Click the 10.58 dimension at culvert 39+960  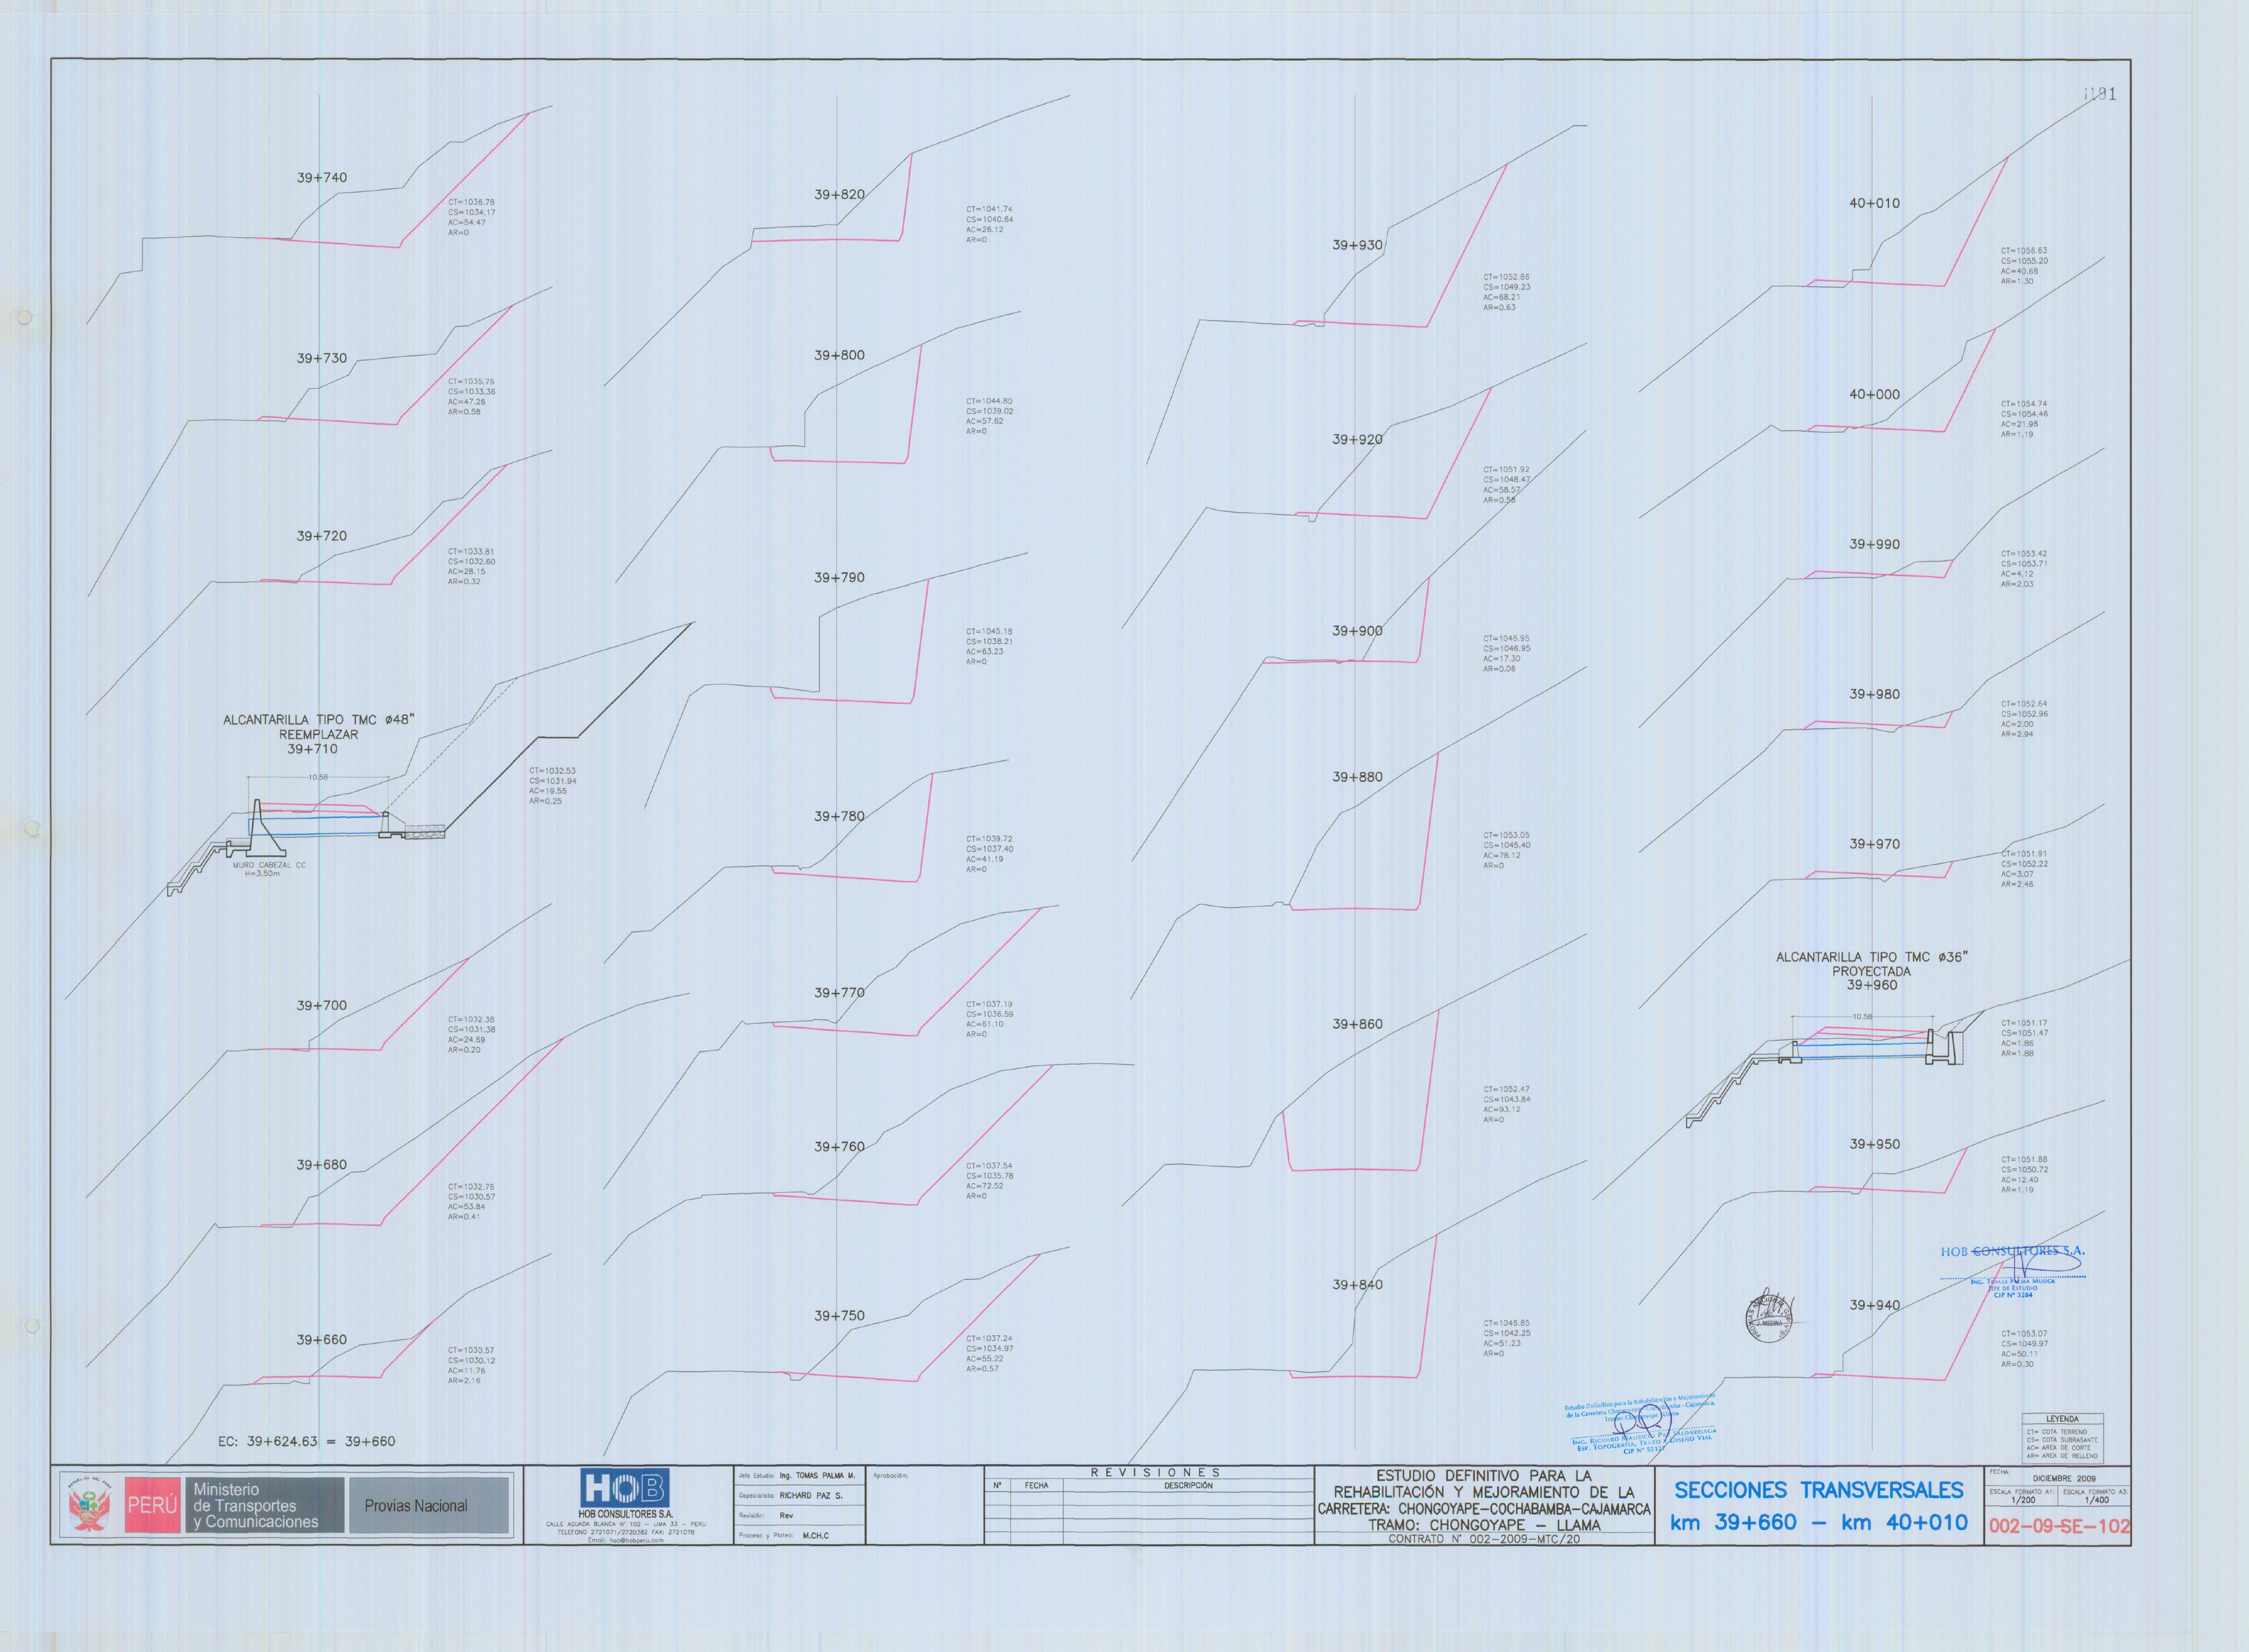pos(1862,1017)
